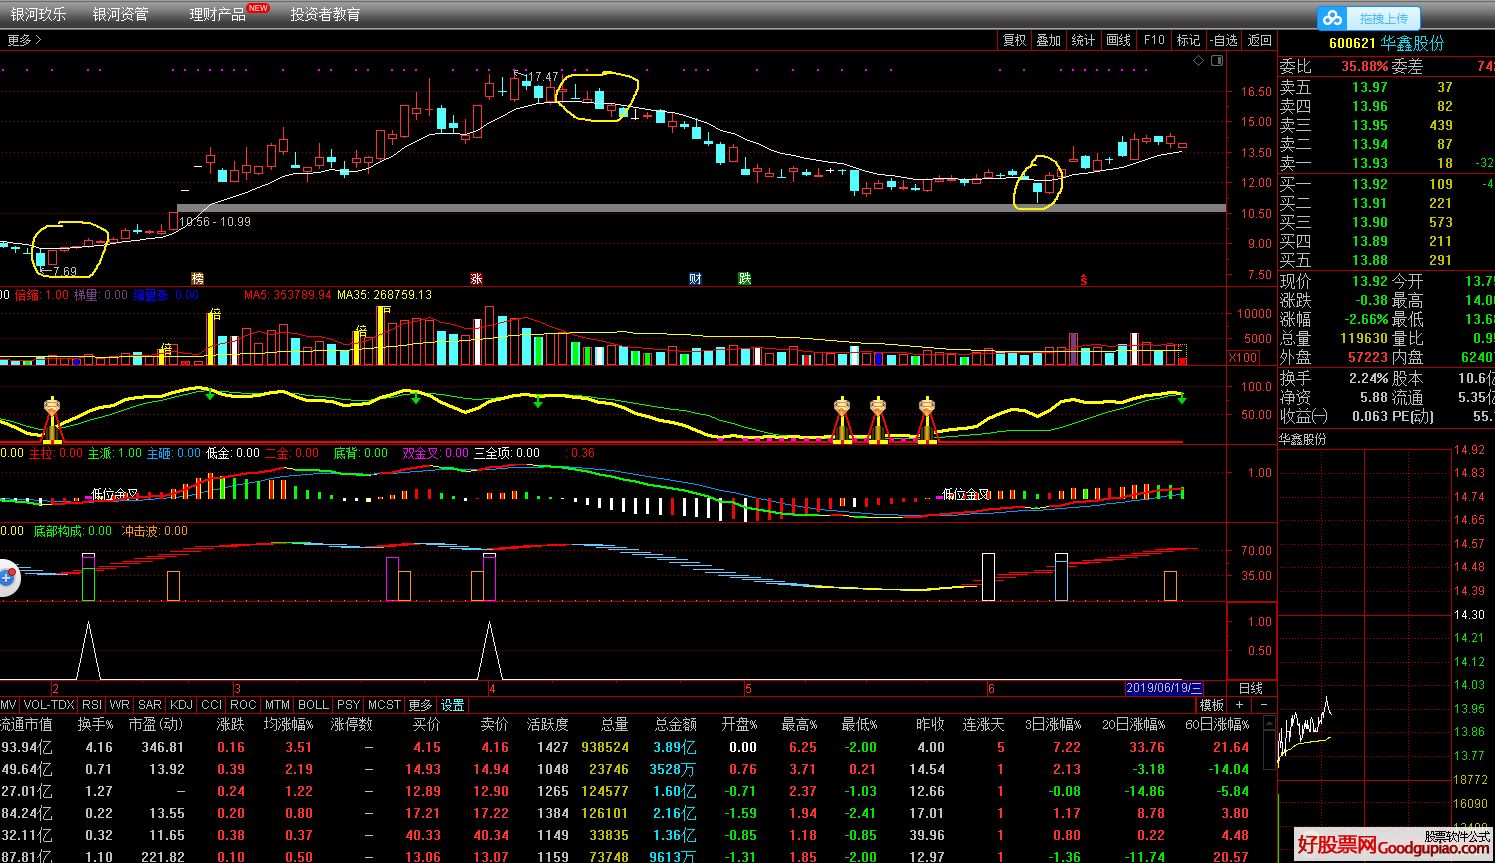
Task: Open the 银河玖乐 menu
Action: click(38, 14)
